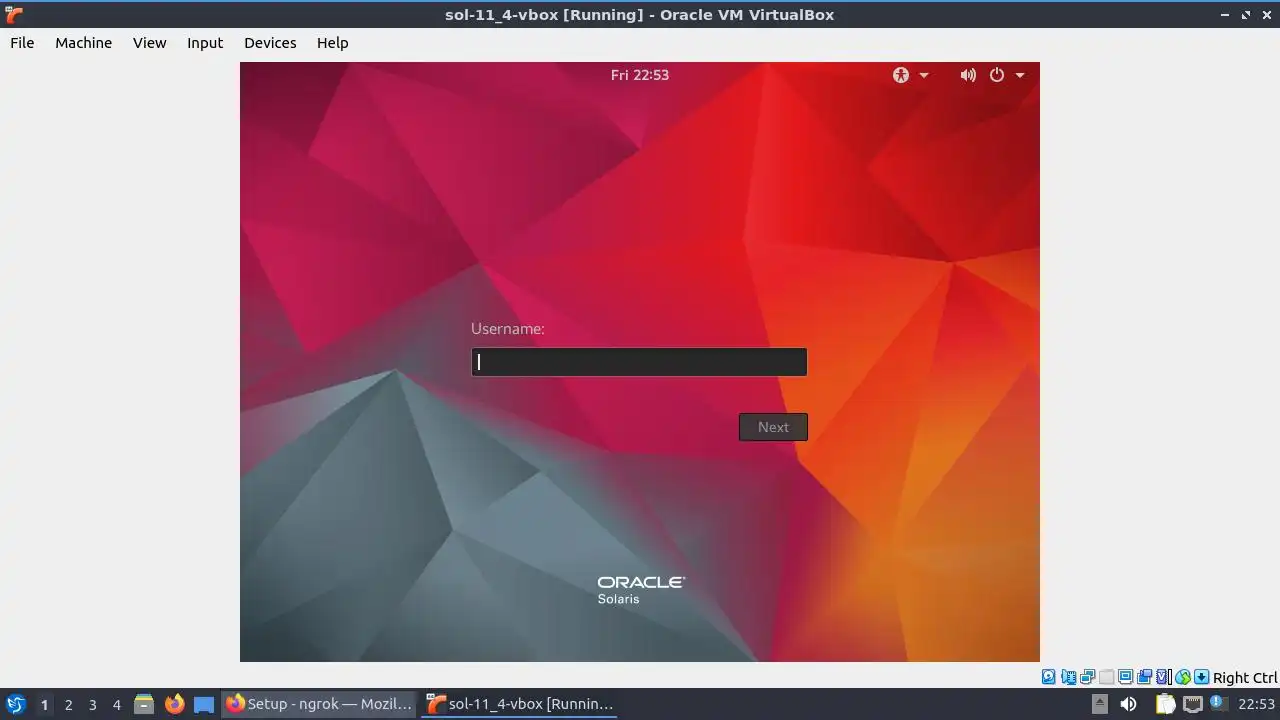
Task: Launch Firefox from the taskbar launcher
Action: pyautogui.click(x=174, y=704)
